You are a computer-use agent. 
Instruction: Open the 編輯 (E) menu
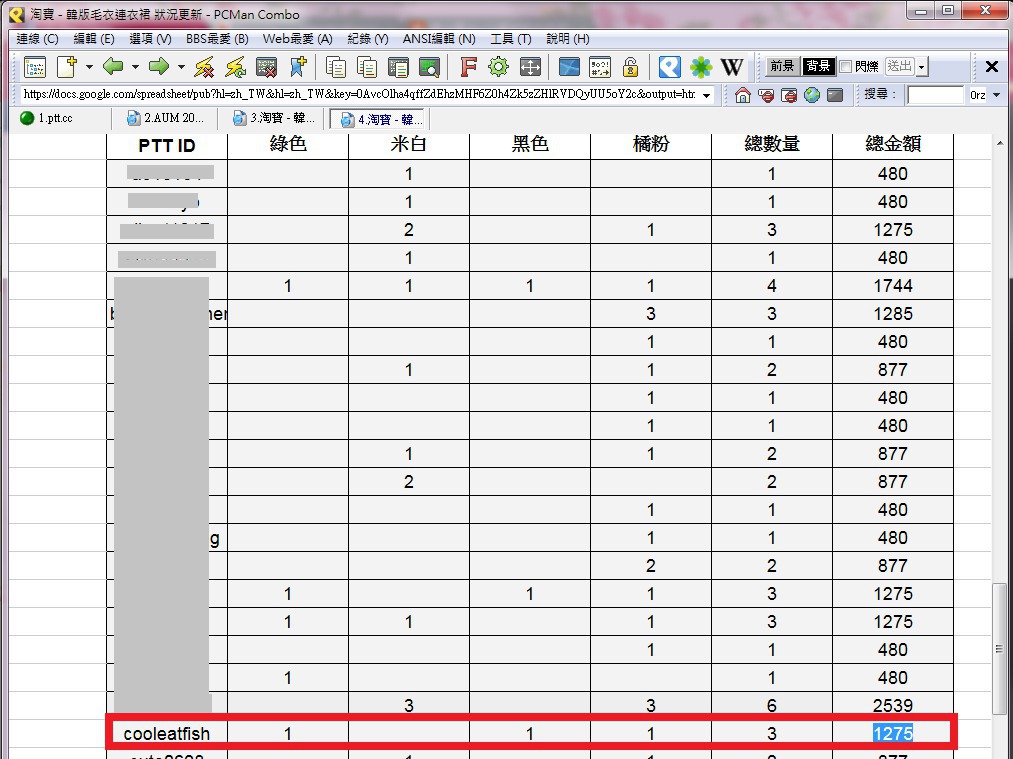pyautogui.click(x=94, y=39)
